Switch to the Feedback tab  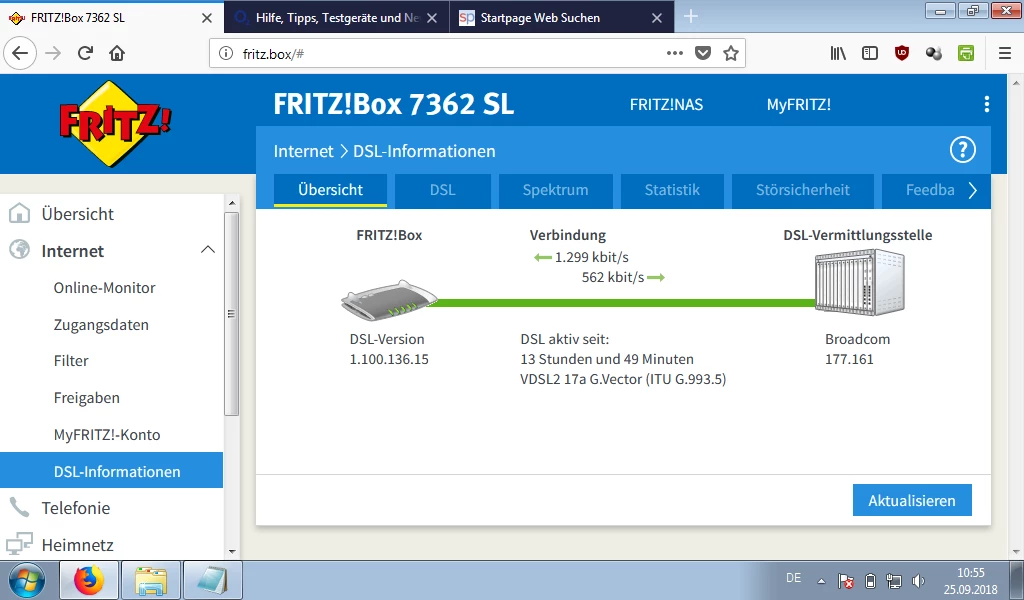click(929, 190)
